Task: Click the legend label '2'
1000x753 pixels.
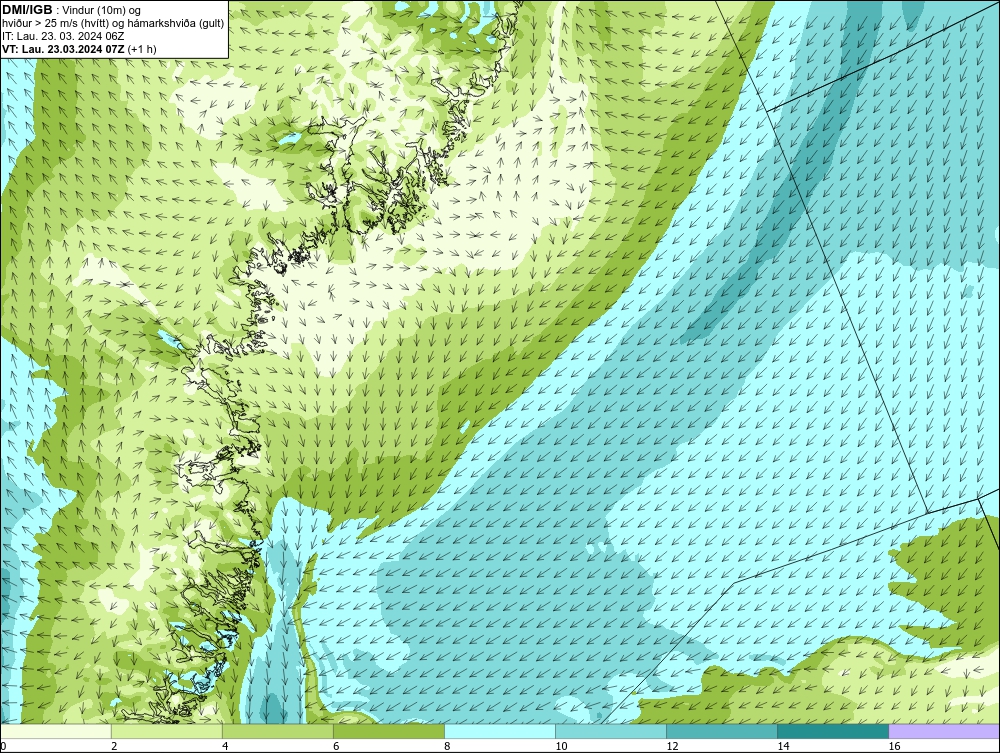Action: click(114, 746)
